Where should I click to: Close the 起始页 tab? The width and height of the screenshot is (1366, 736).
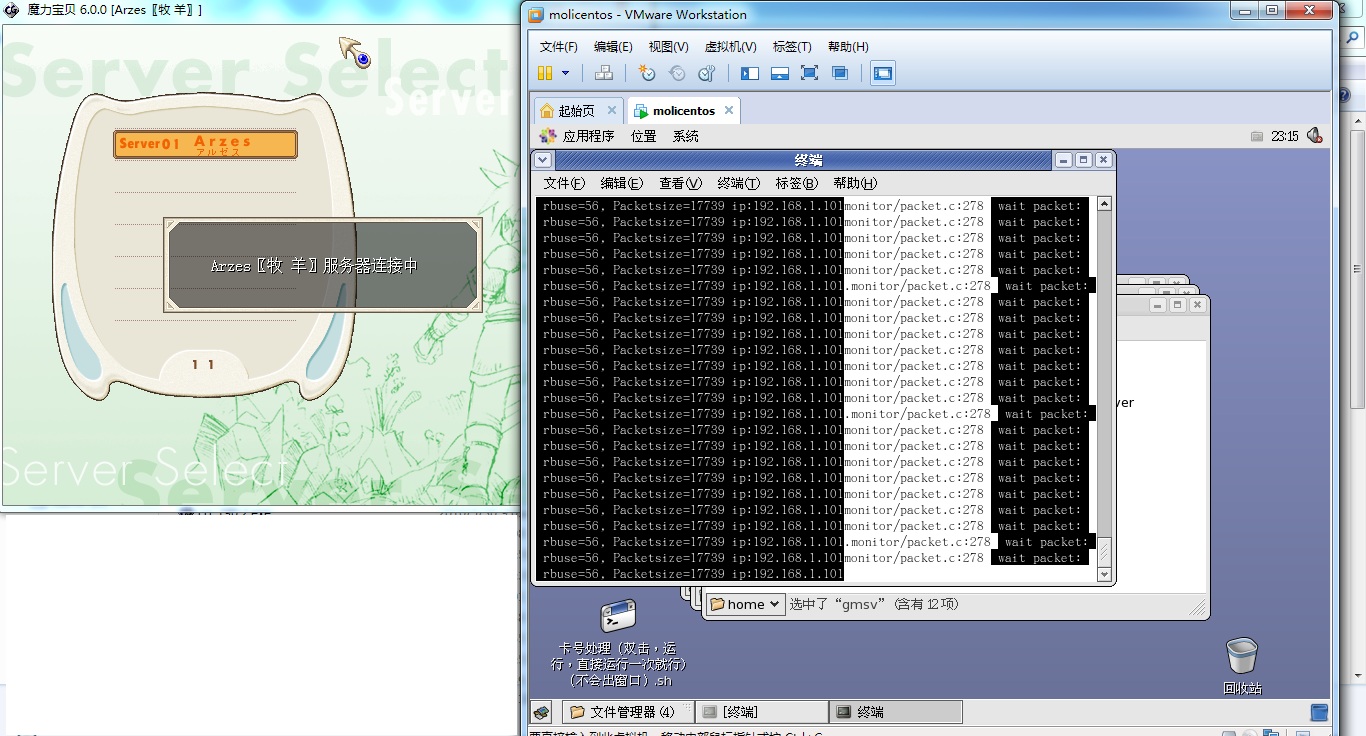pyautogui.click(x=612, y=110)
